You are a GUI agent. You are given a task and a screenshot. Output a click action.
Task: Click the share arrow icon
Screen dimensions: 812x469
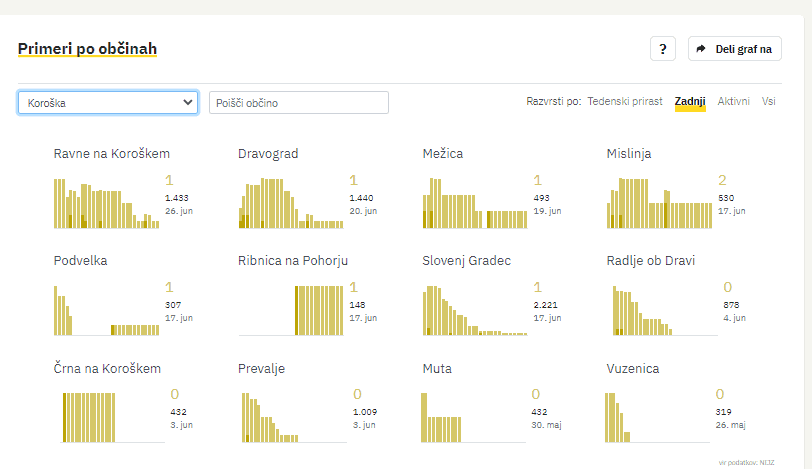(701, 49)
